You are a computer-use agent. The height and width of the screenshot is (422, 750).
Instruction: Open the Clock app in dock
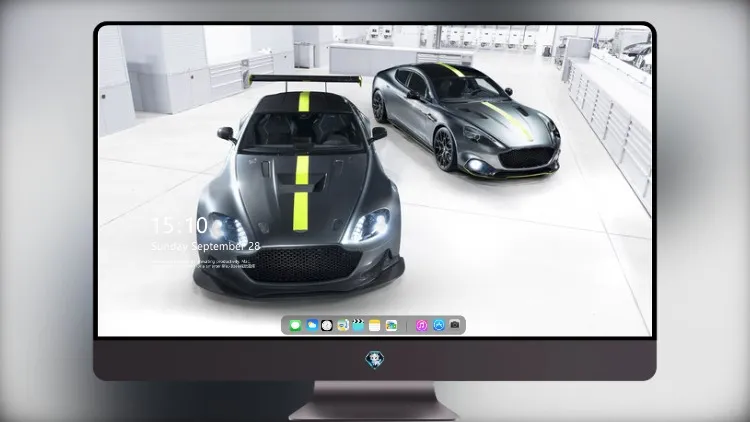click(327, 325)
